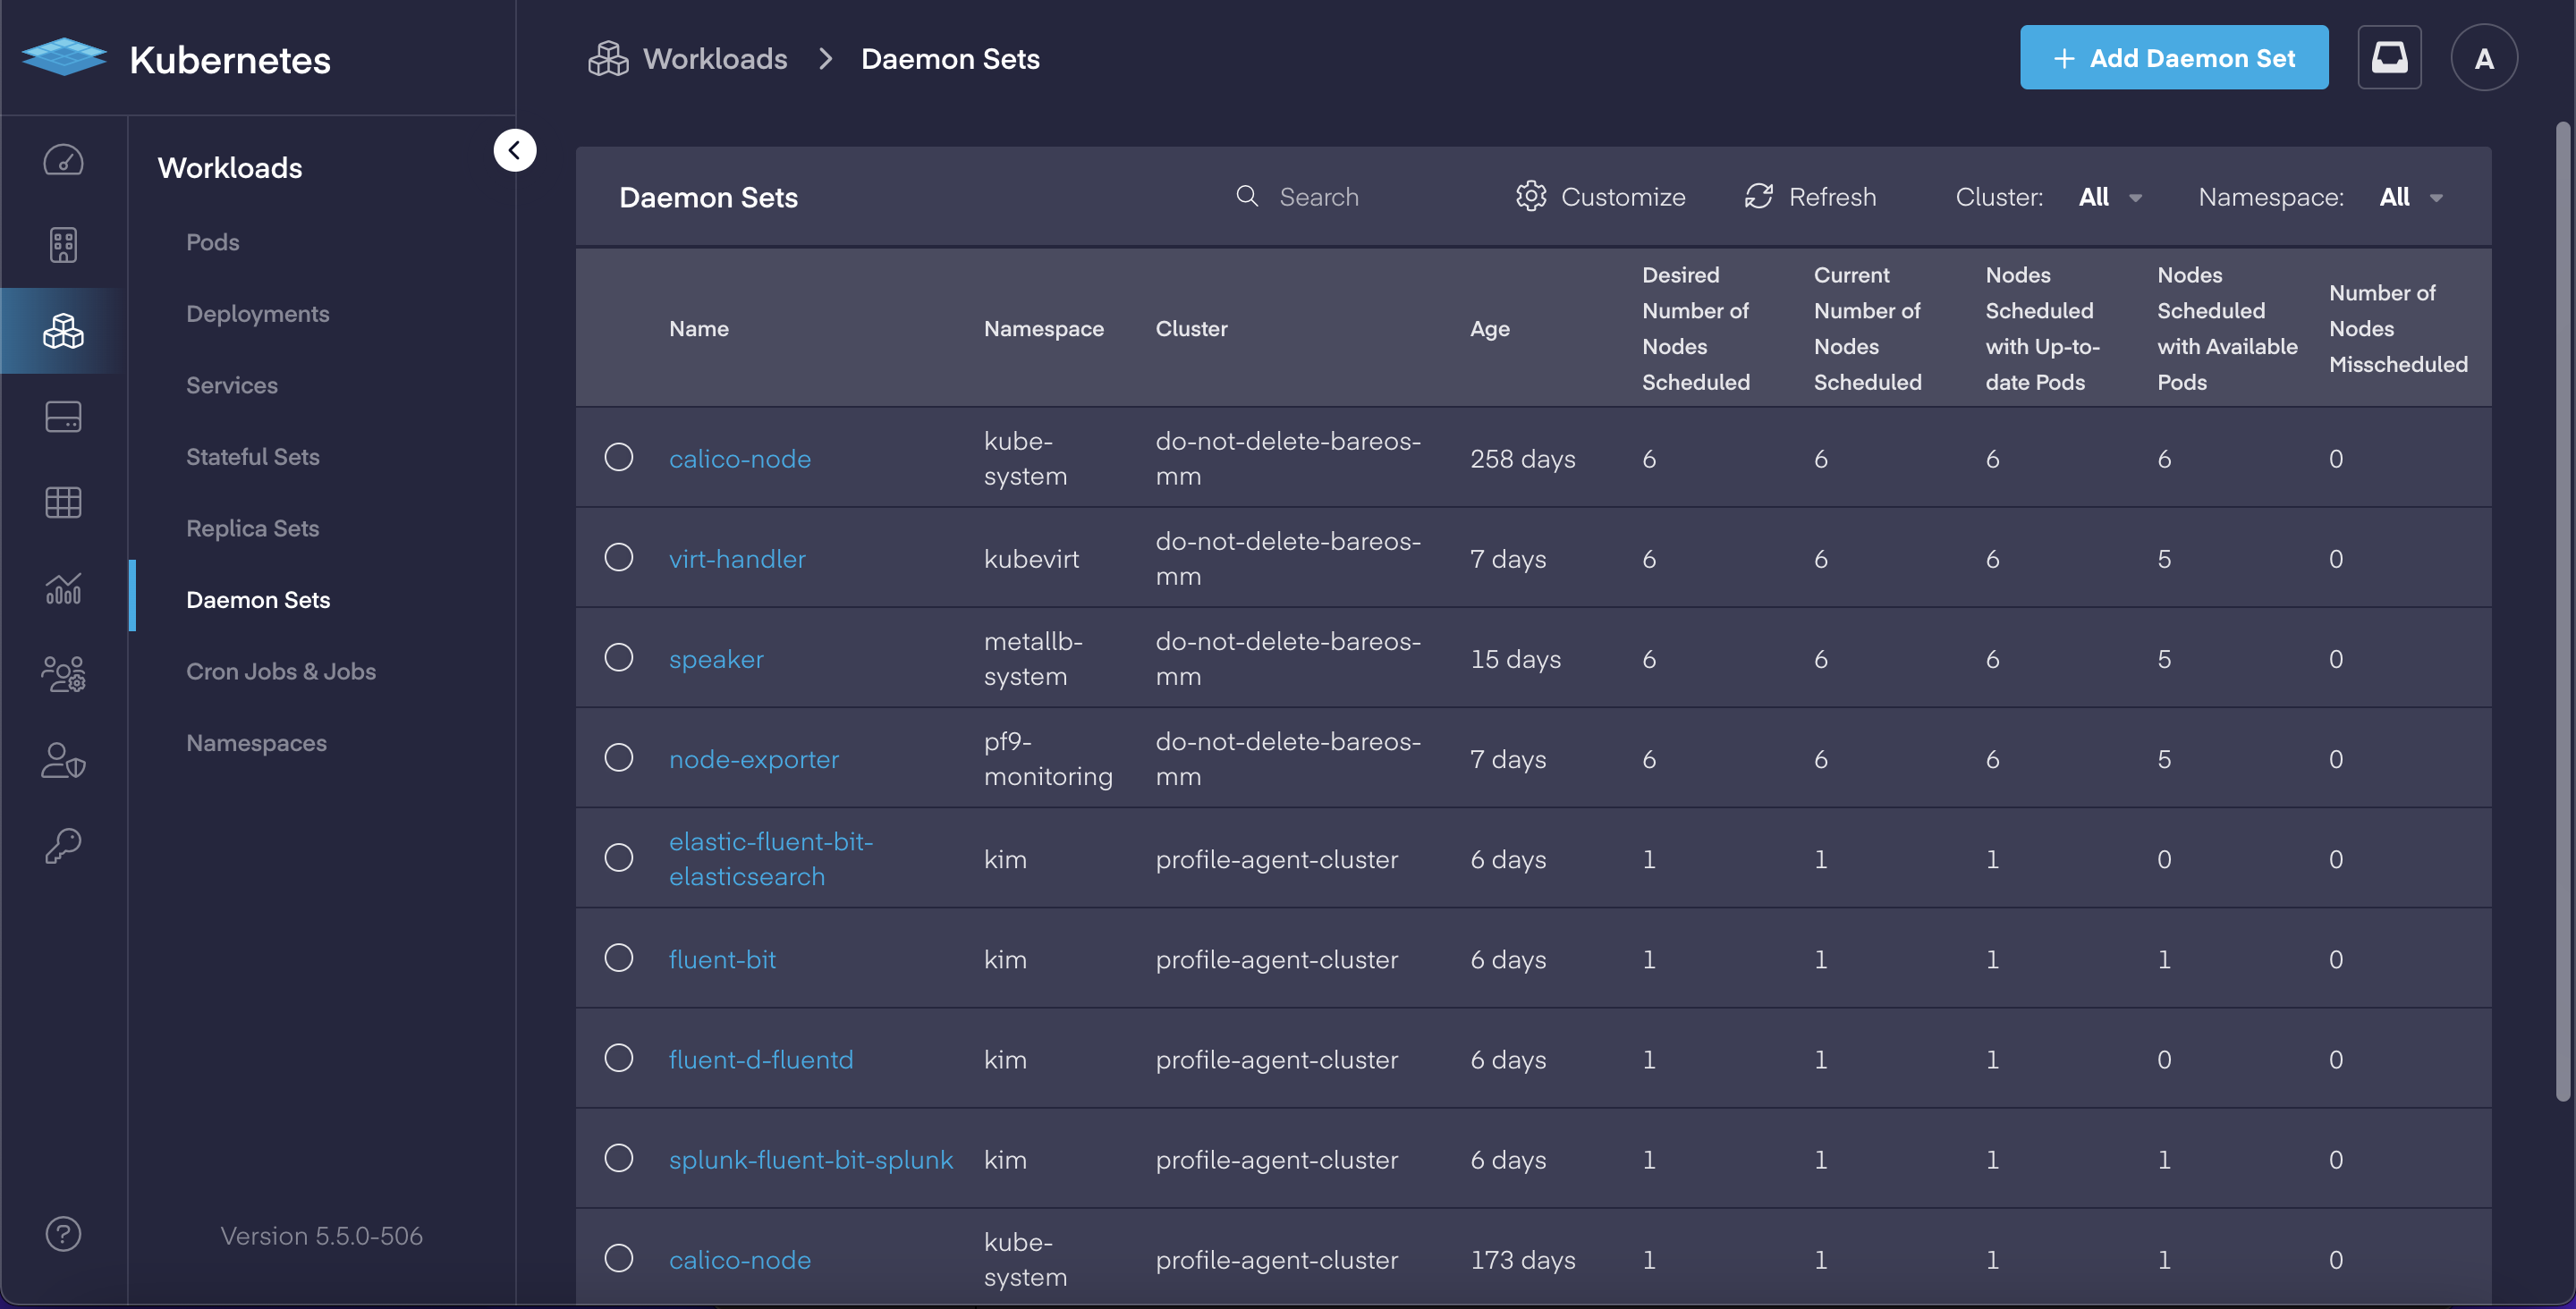Screen dimensions: 2576x1309
Task: Click the Kubernetes logo icon
Action: point(64,57)
